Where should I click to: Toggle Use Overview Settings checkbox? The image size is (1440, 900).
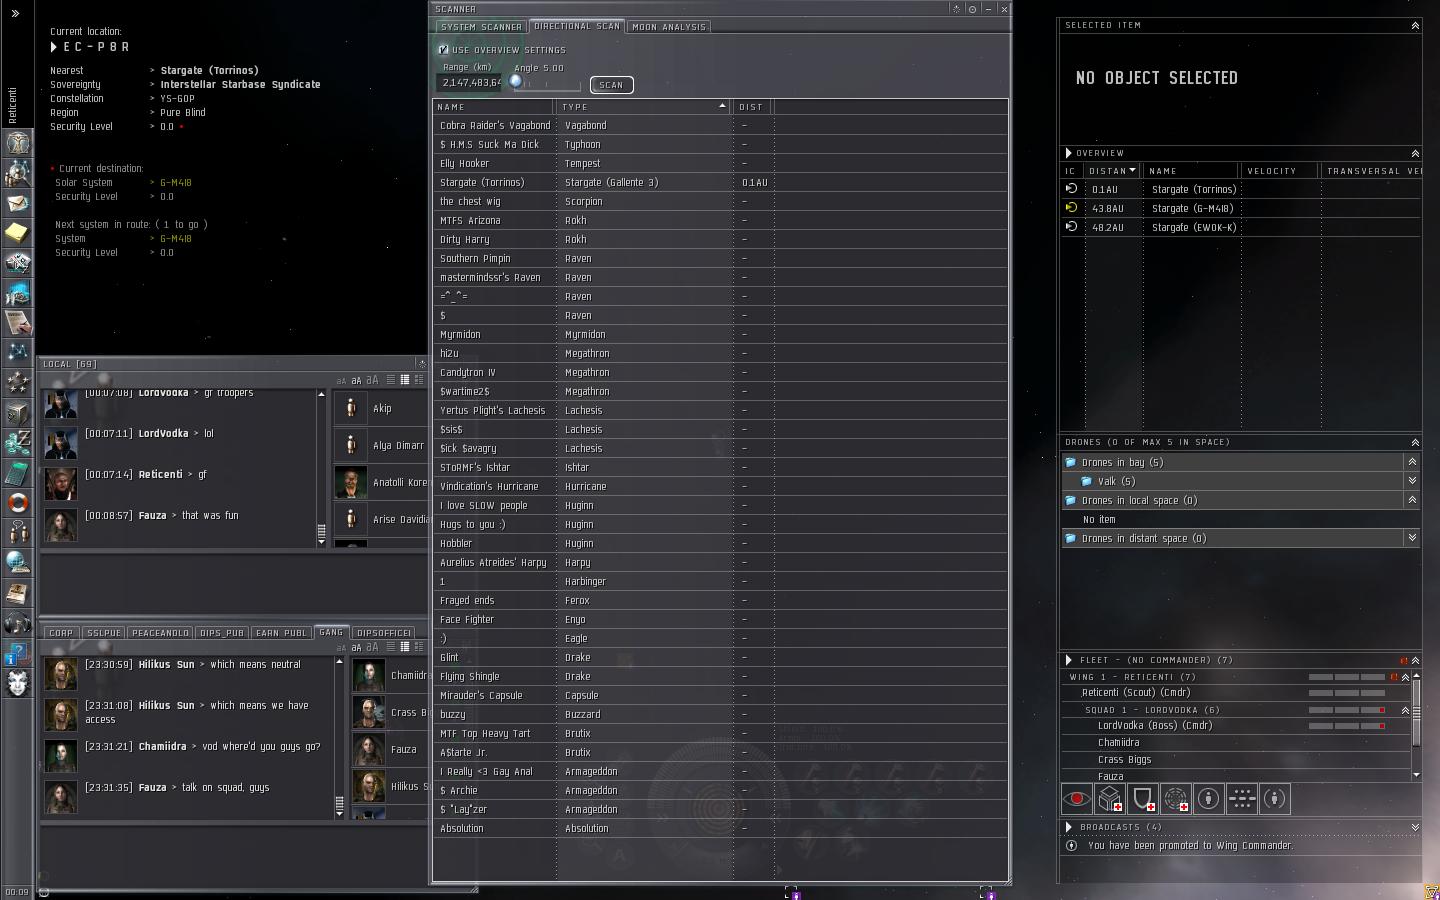point(443,49)
